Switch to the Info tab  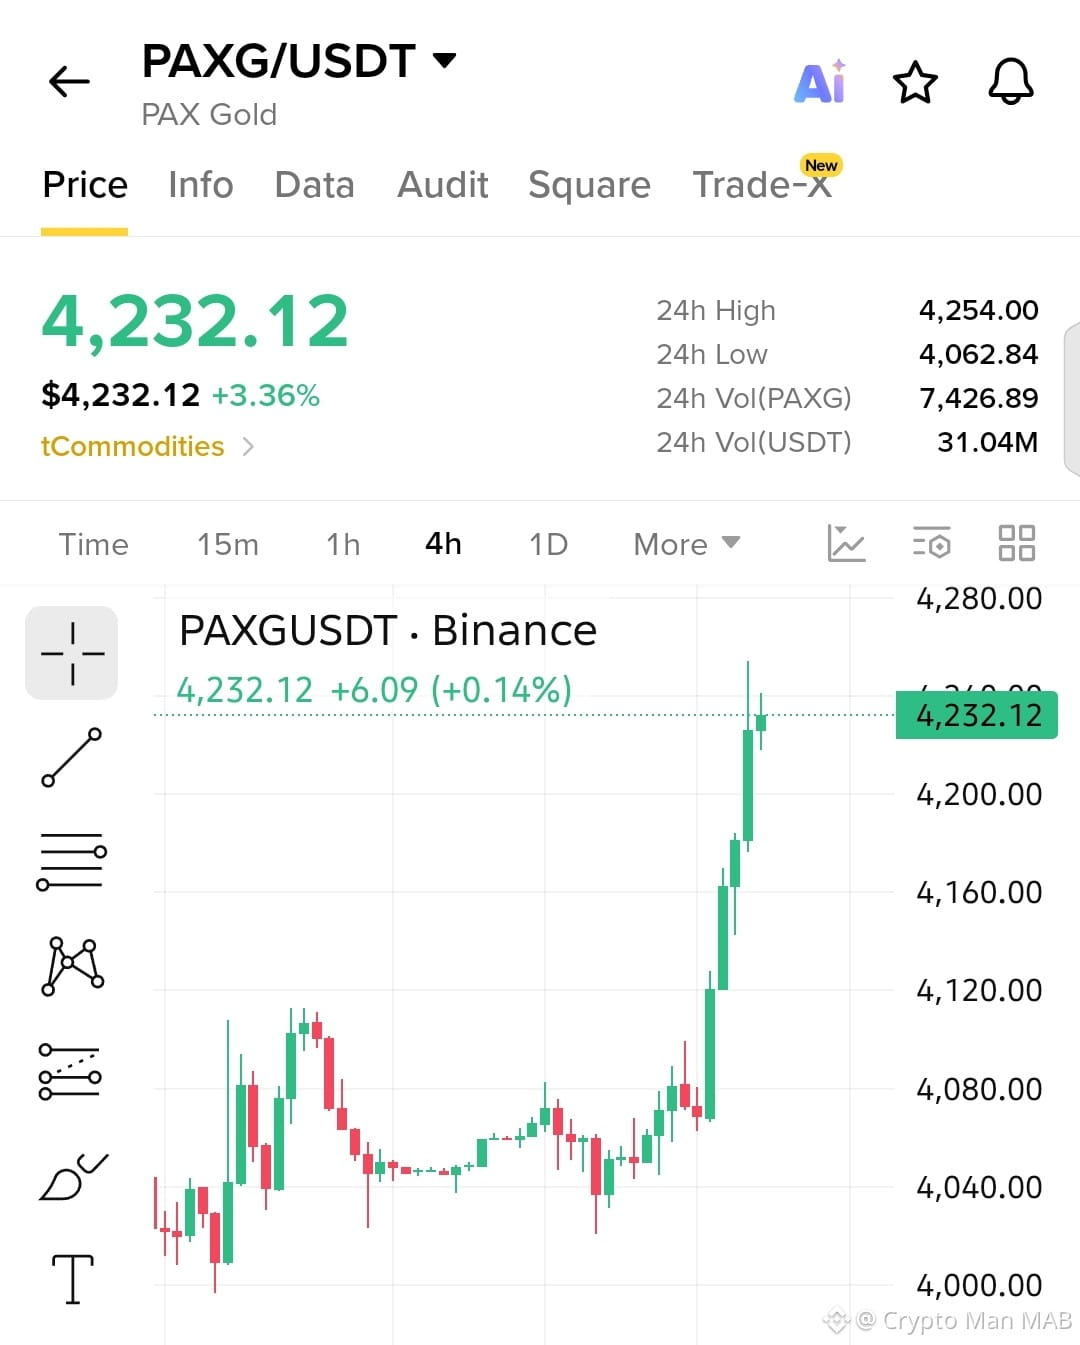coord(200,185)
